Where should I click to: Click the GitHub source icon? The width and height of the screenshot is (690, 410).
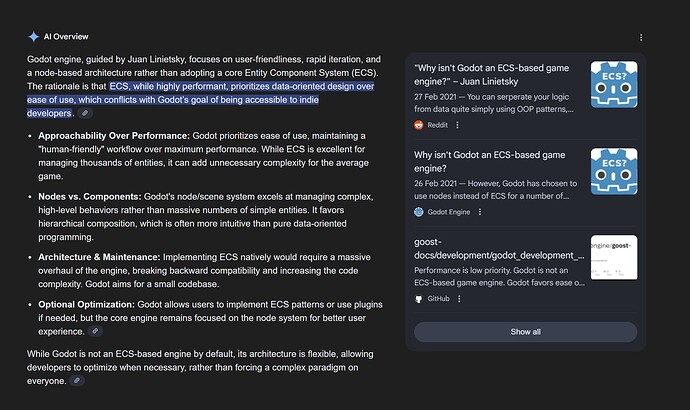[x=418, y=299]
